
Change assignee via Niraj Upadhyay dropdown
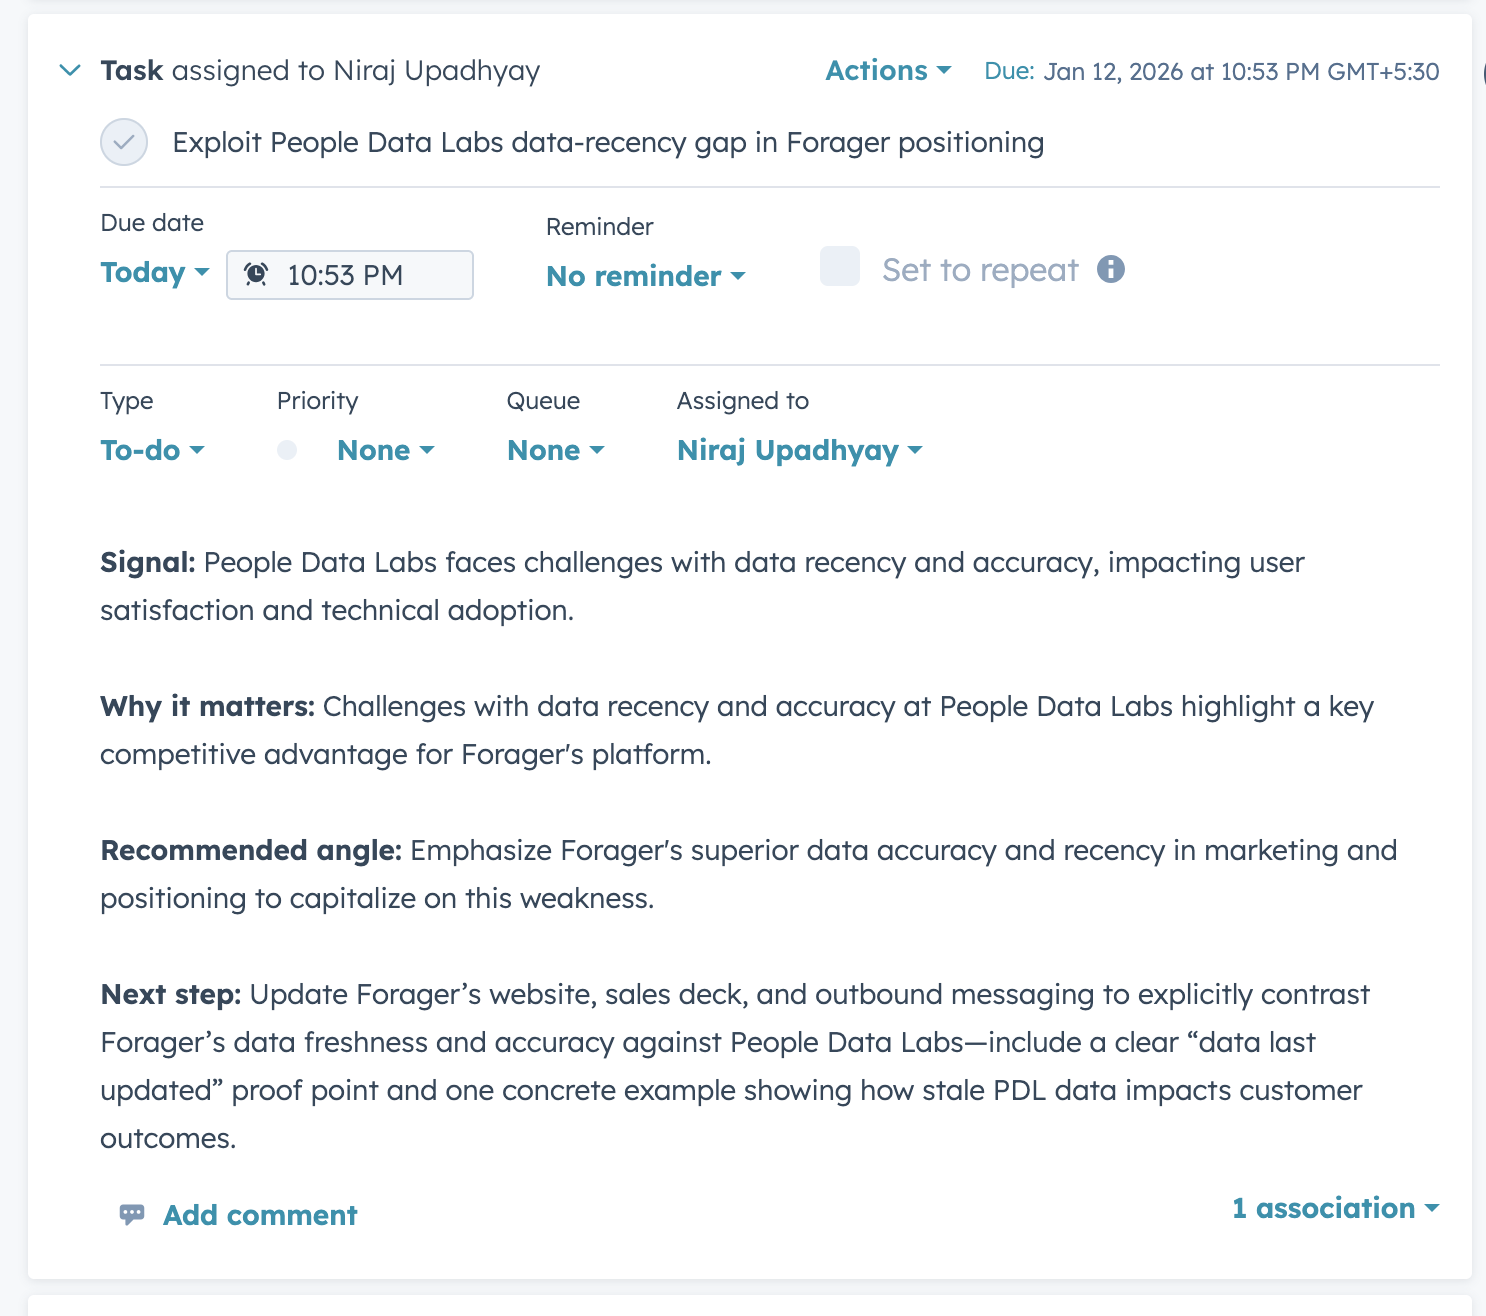point(798,450)
